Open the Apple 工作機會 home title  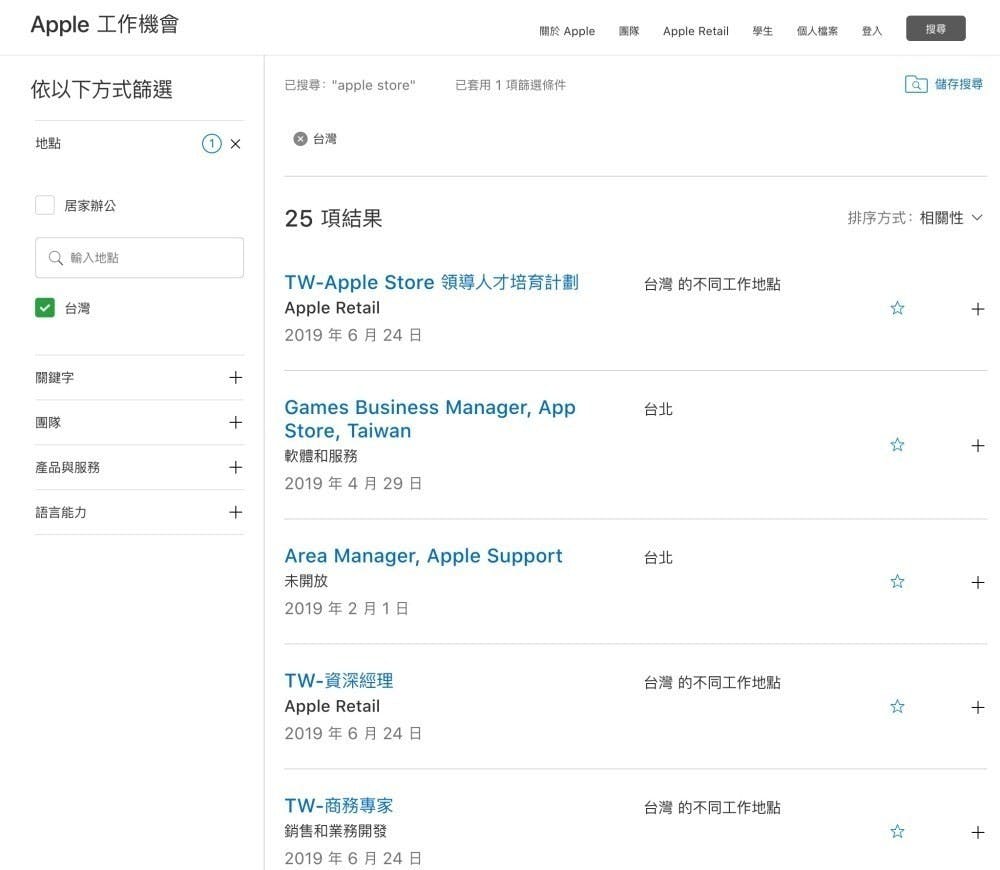[x=105, y=25]
